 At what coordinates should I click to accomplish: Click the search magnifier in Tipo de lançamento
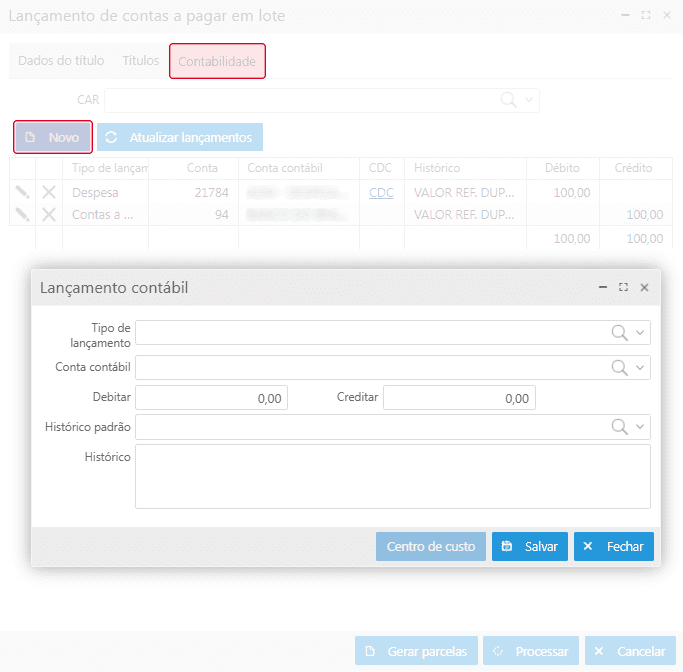tap(620, 333)
